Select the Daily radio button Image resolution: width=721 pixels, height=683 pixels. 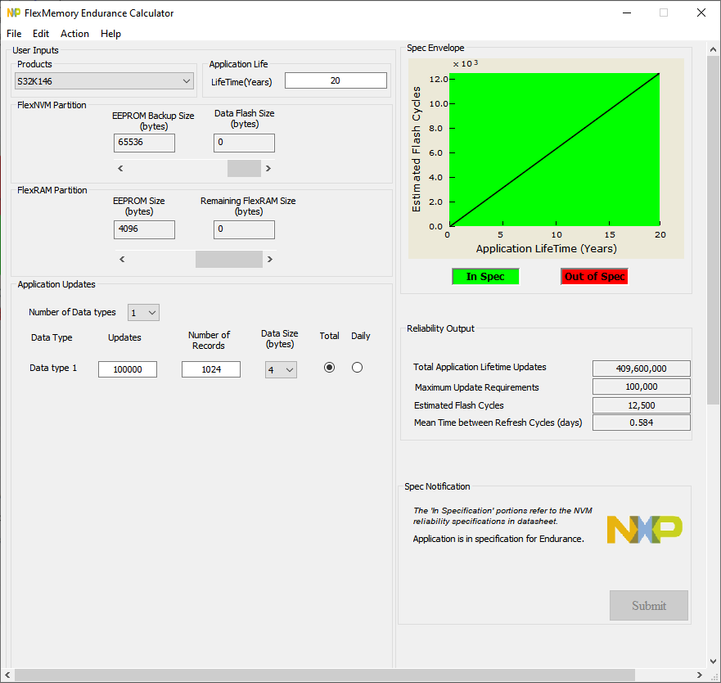[357, 367]
